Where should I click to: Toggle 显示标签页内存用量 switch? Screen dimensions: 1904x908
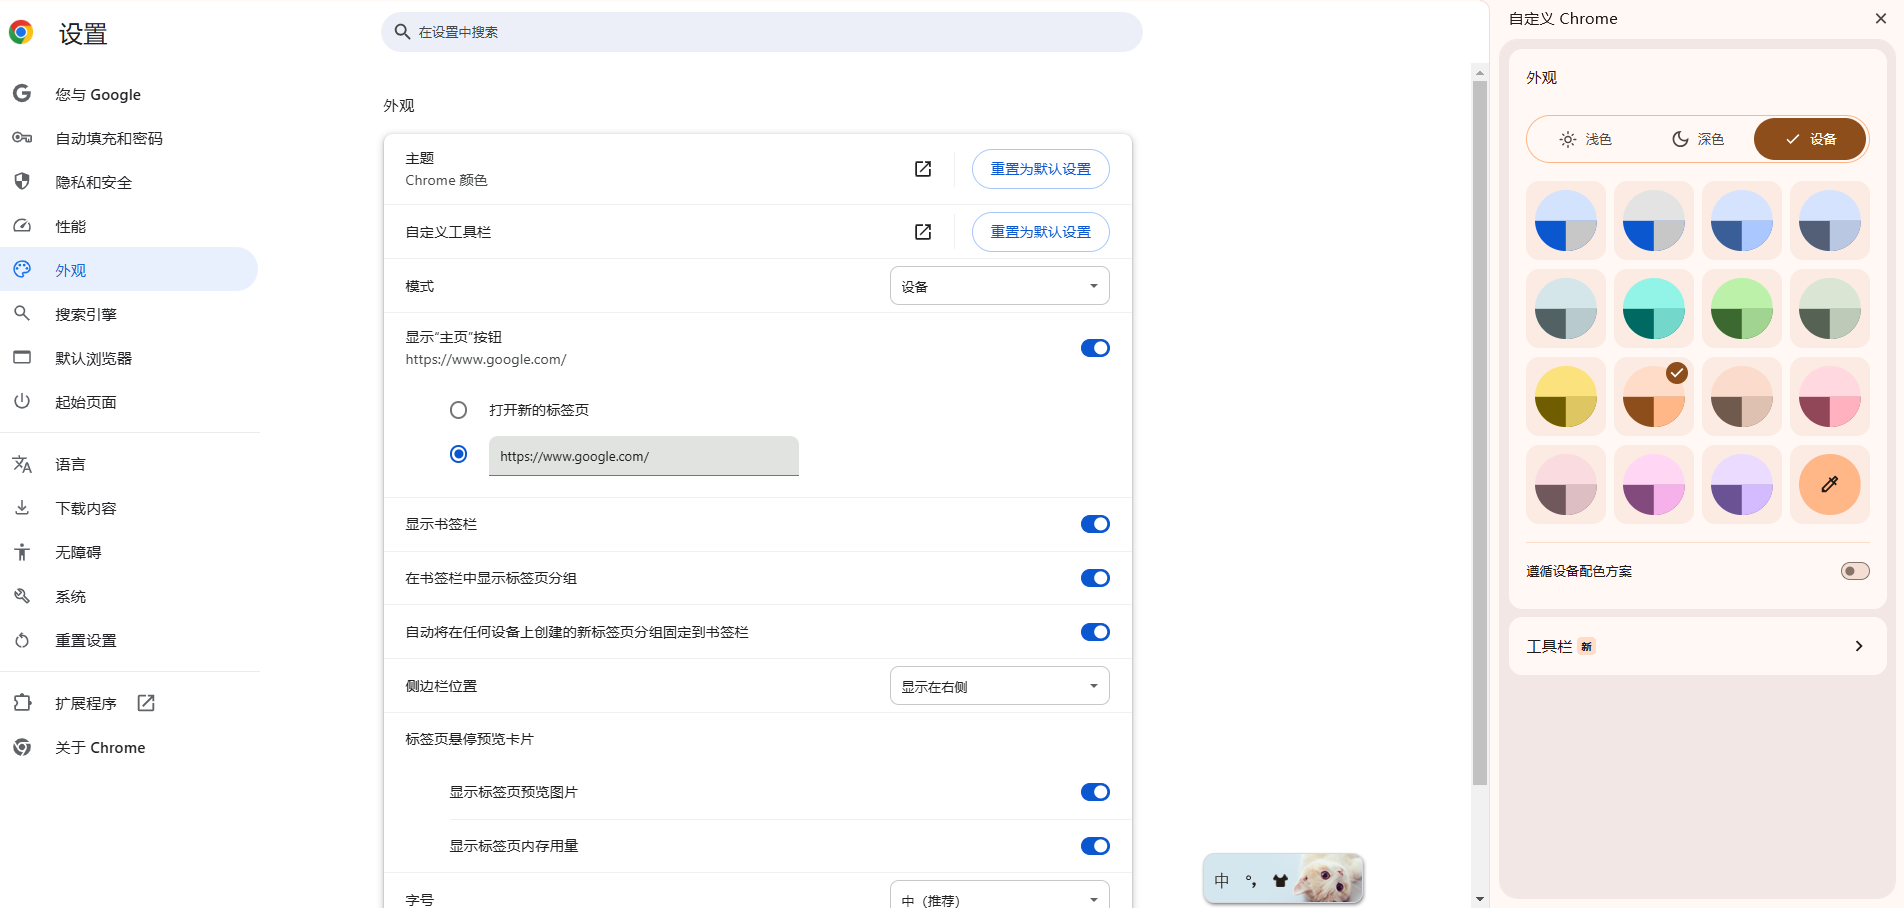click(x=1095, y=846)
